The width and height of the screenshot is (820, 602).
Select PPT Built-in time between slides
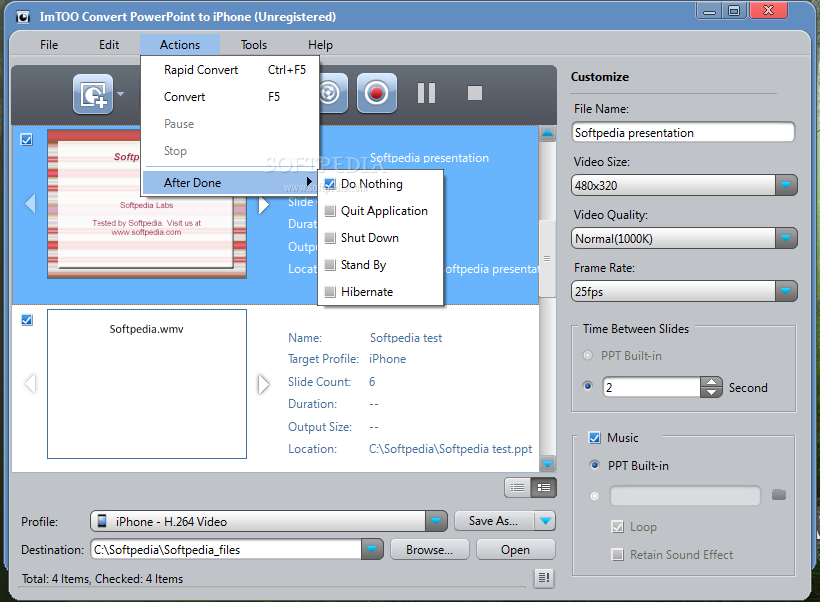pyautogui.click(x=588, y=356)
